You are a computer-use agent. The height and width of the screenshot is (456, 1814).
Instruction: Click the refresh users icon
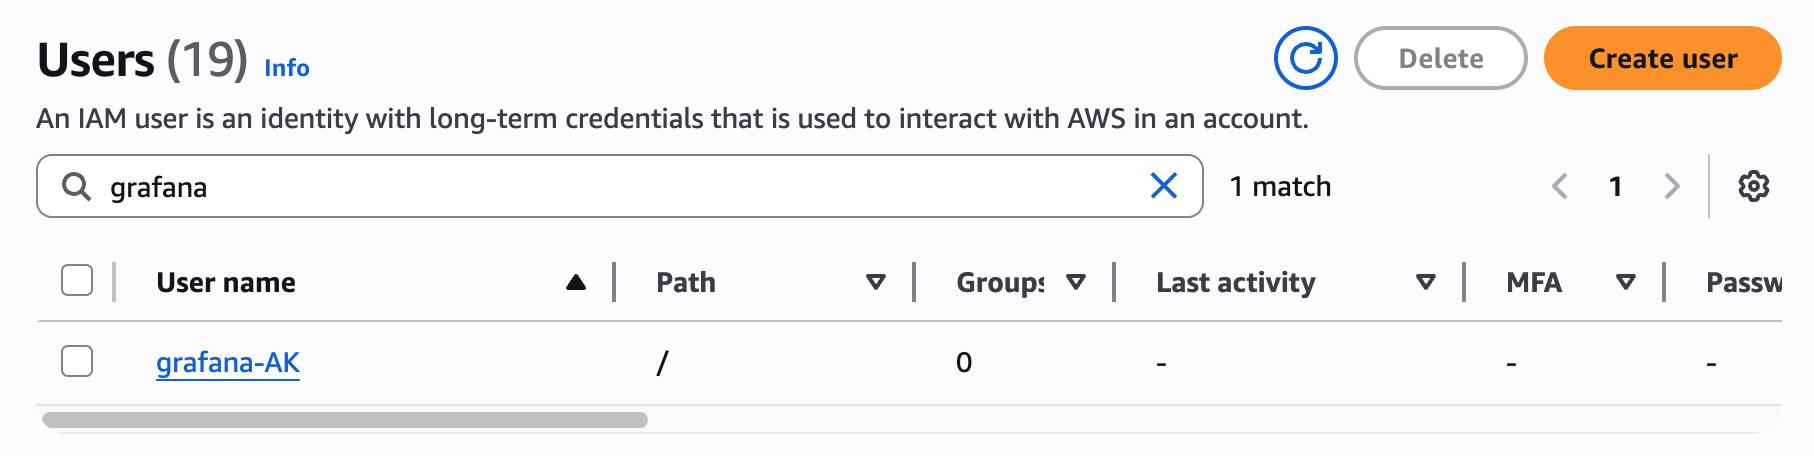point(1305,59)
